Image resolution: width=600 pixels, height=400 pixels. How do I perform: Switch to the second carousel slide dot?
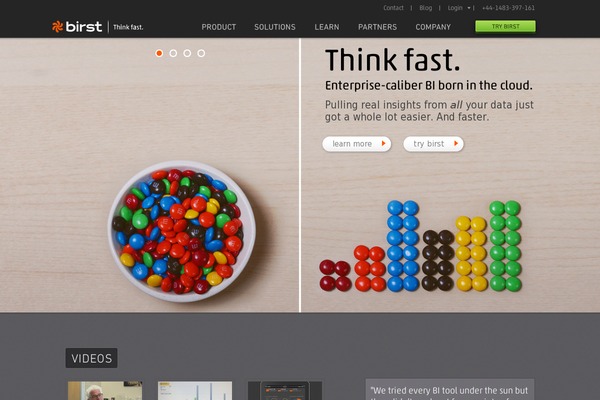173,53
